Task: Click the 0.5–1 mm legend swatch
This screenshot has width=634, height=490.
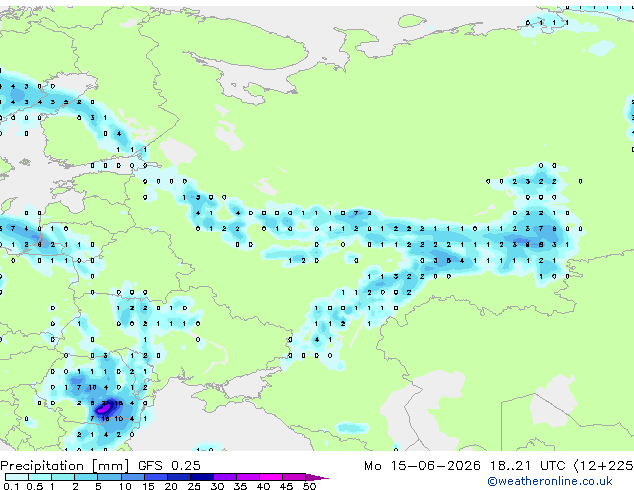Action: pos(40,477)
